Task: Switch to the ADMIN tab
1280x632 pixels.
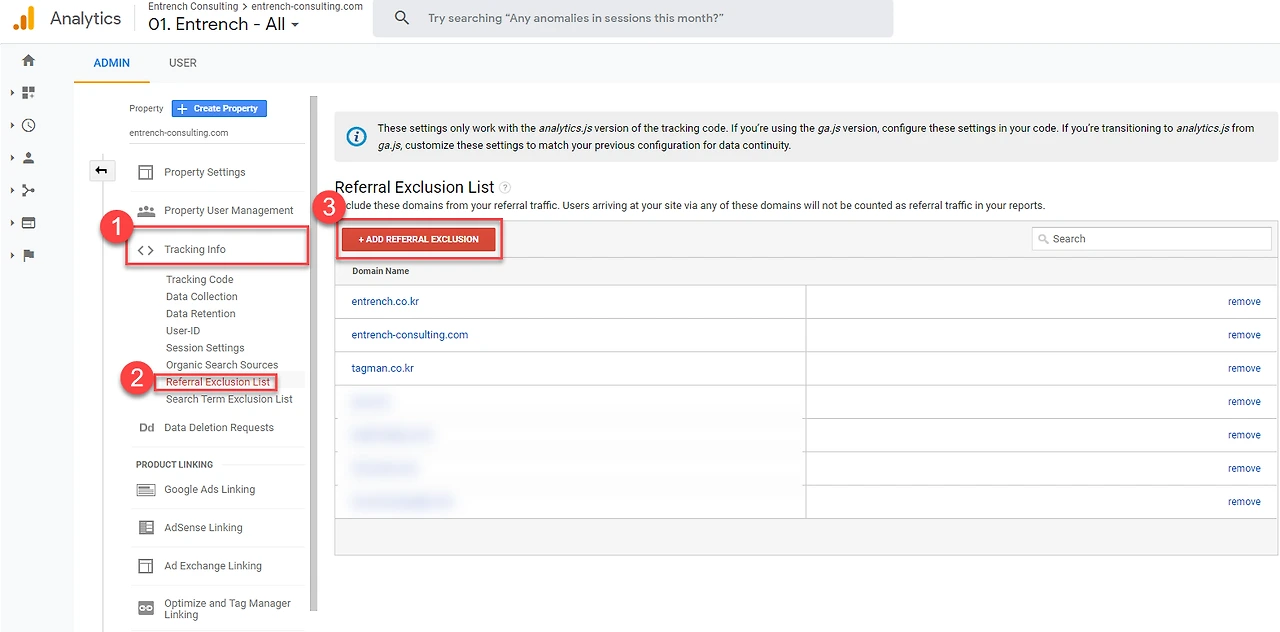Action: click(112, 63)
